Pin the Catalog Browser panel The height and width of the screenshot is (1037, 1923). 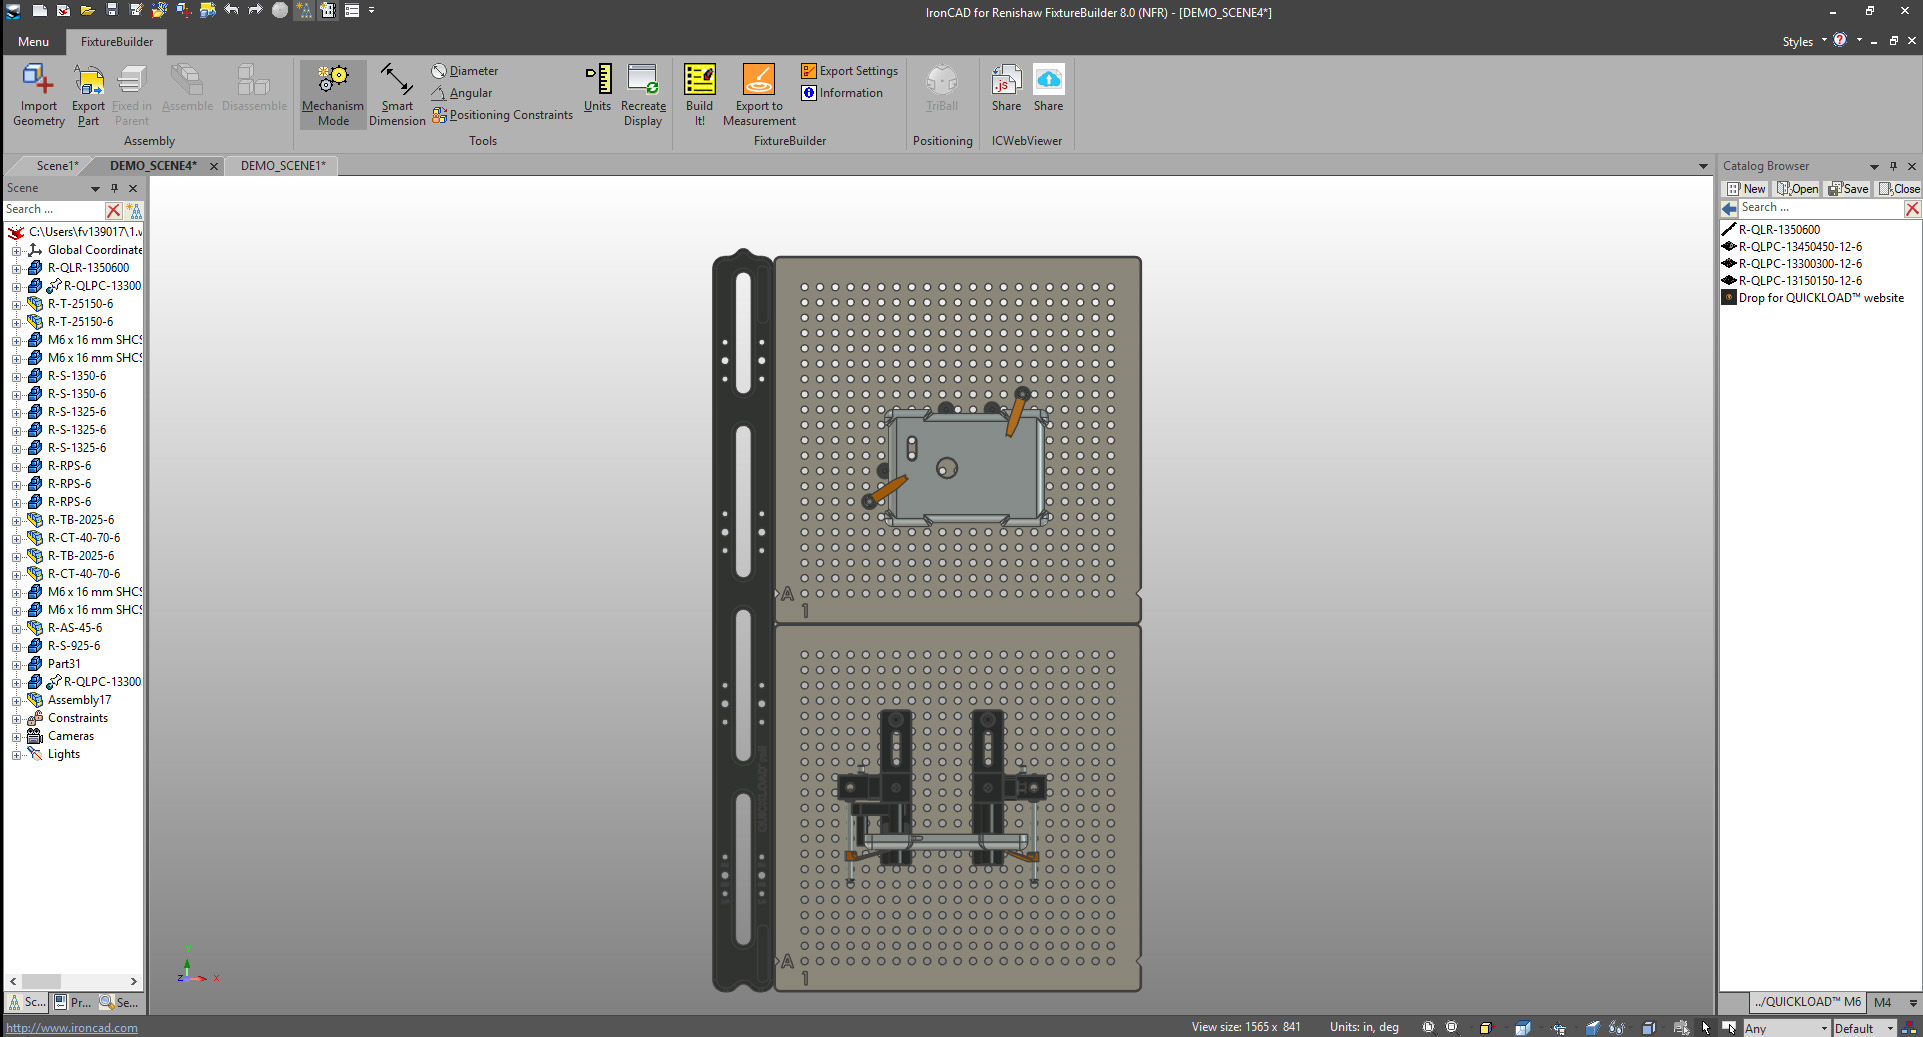pyautogui.click(x=1893, y=166)
